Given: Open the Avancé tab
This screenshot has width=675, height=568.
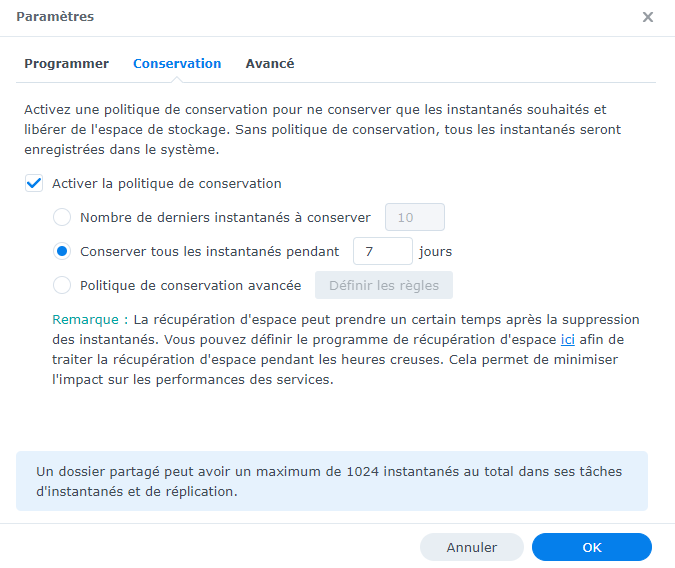Looking at the screenshot, I should pyautogui.click(x=270, y=63).
